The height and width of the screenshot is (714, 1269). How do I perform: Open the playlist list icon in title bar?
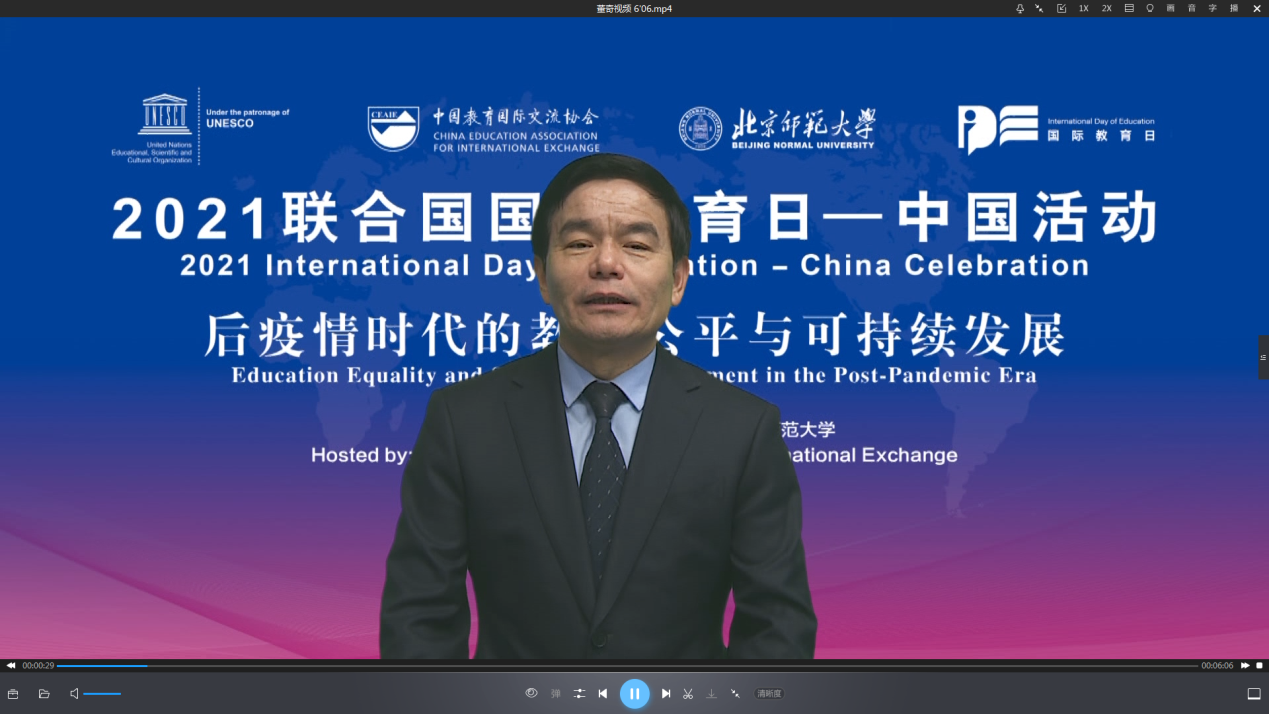(1129, 9)
